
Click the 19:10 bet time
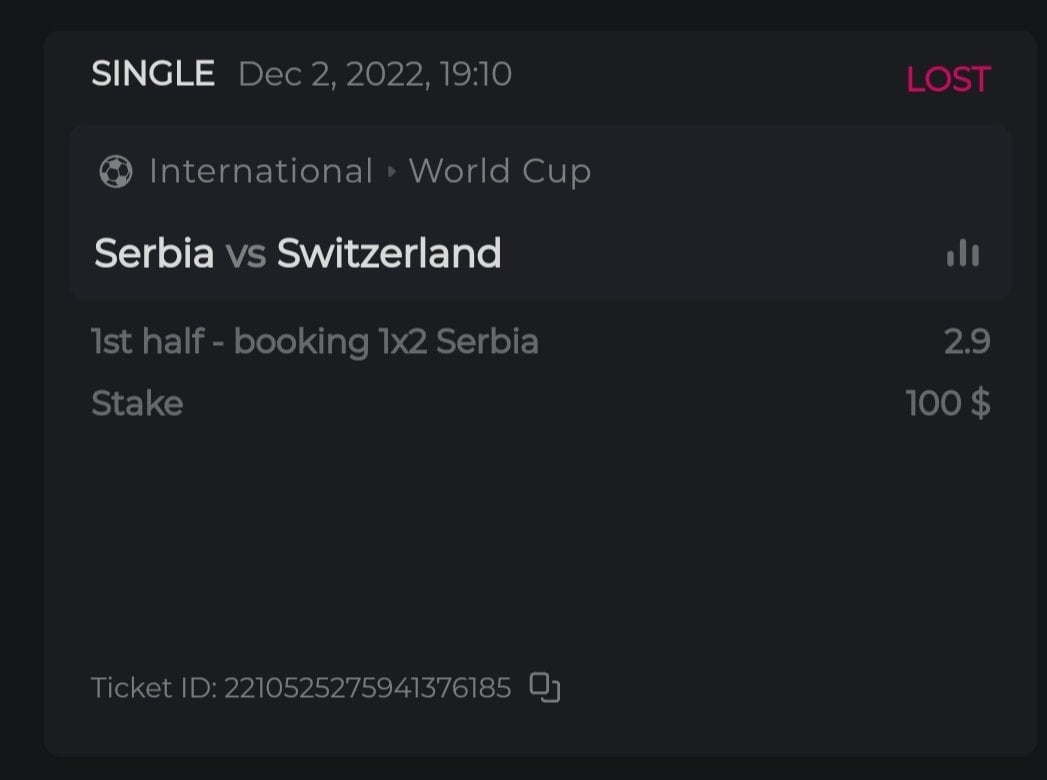coord(476,74)
